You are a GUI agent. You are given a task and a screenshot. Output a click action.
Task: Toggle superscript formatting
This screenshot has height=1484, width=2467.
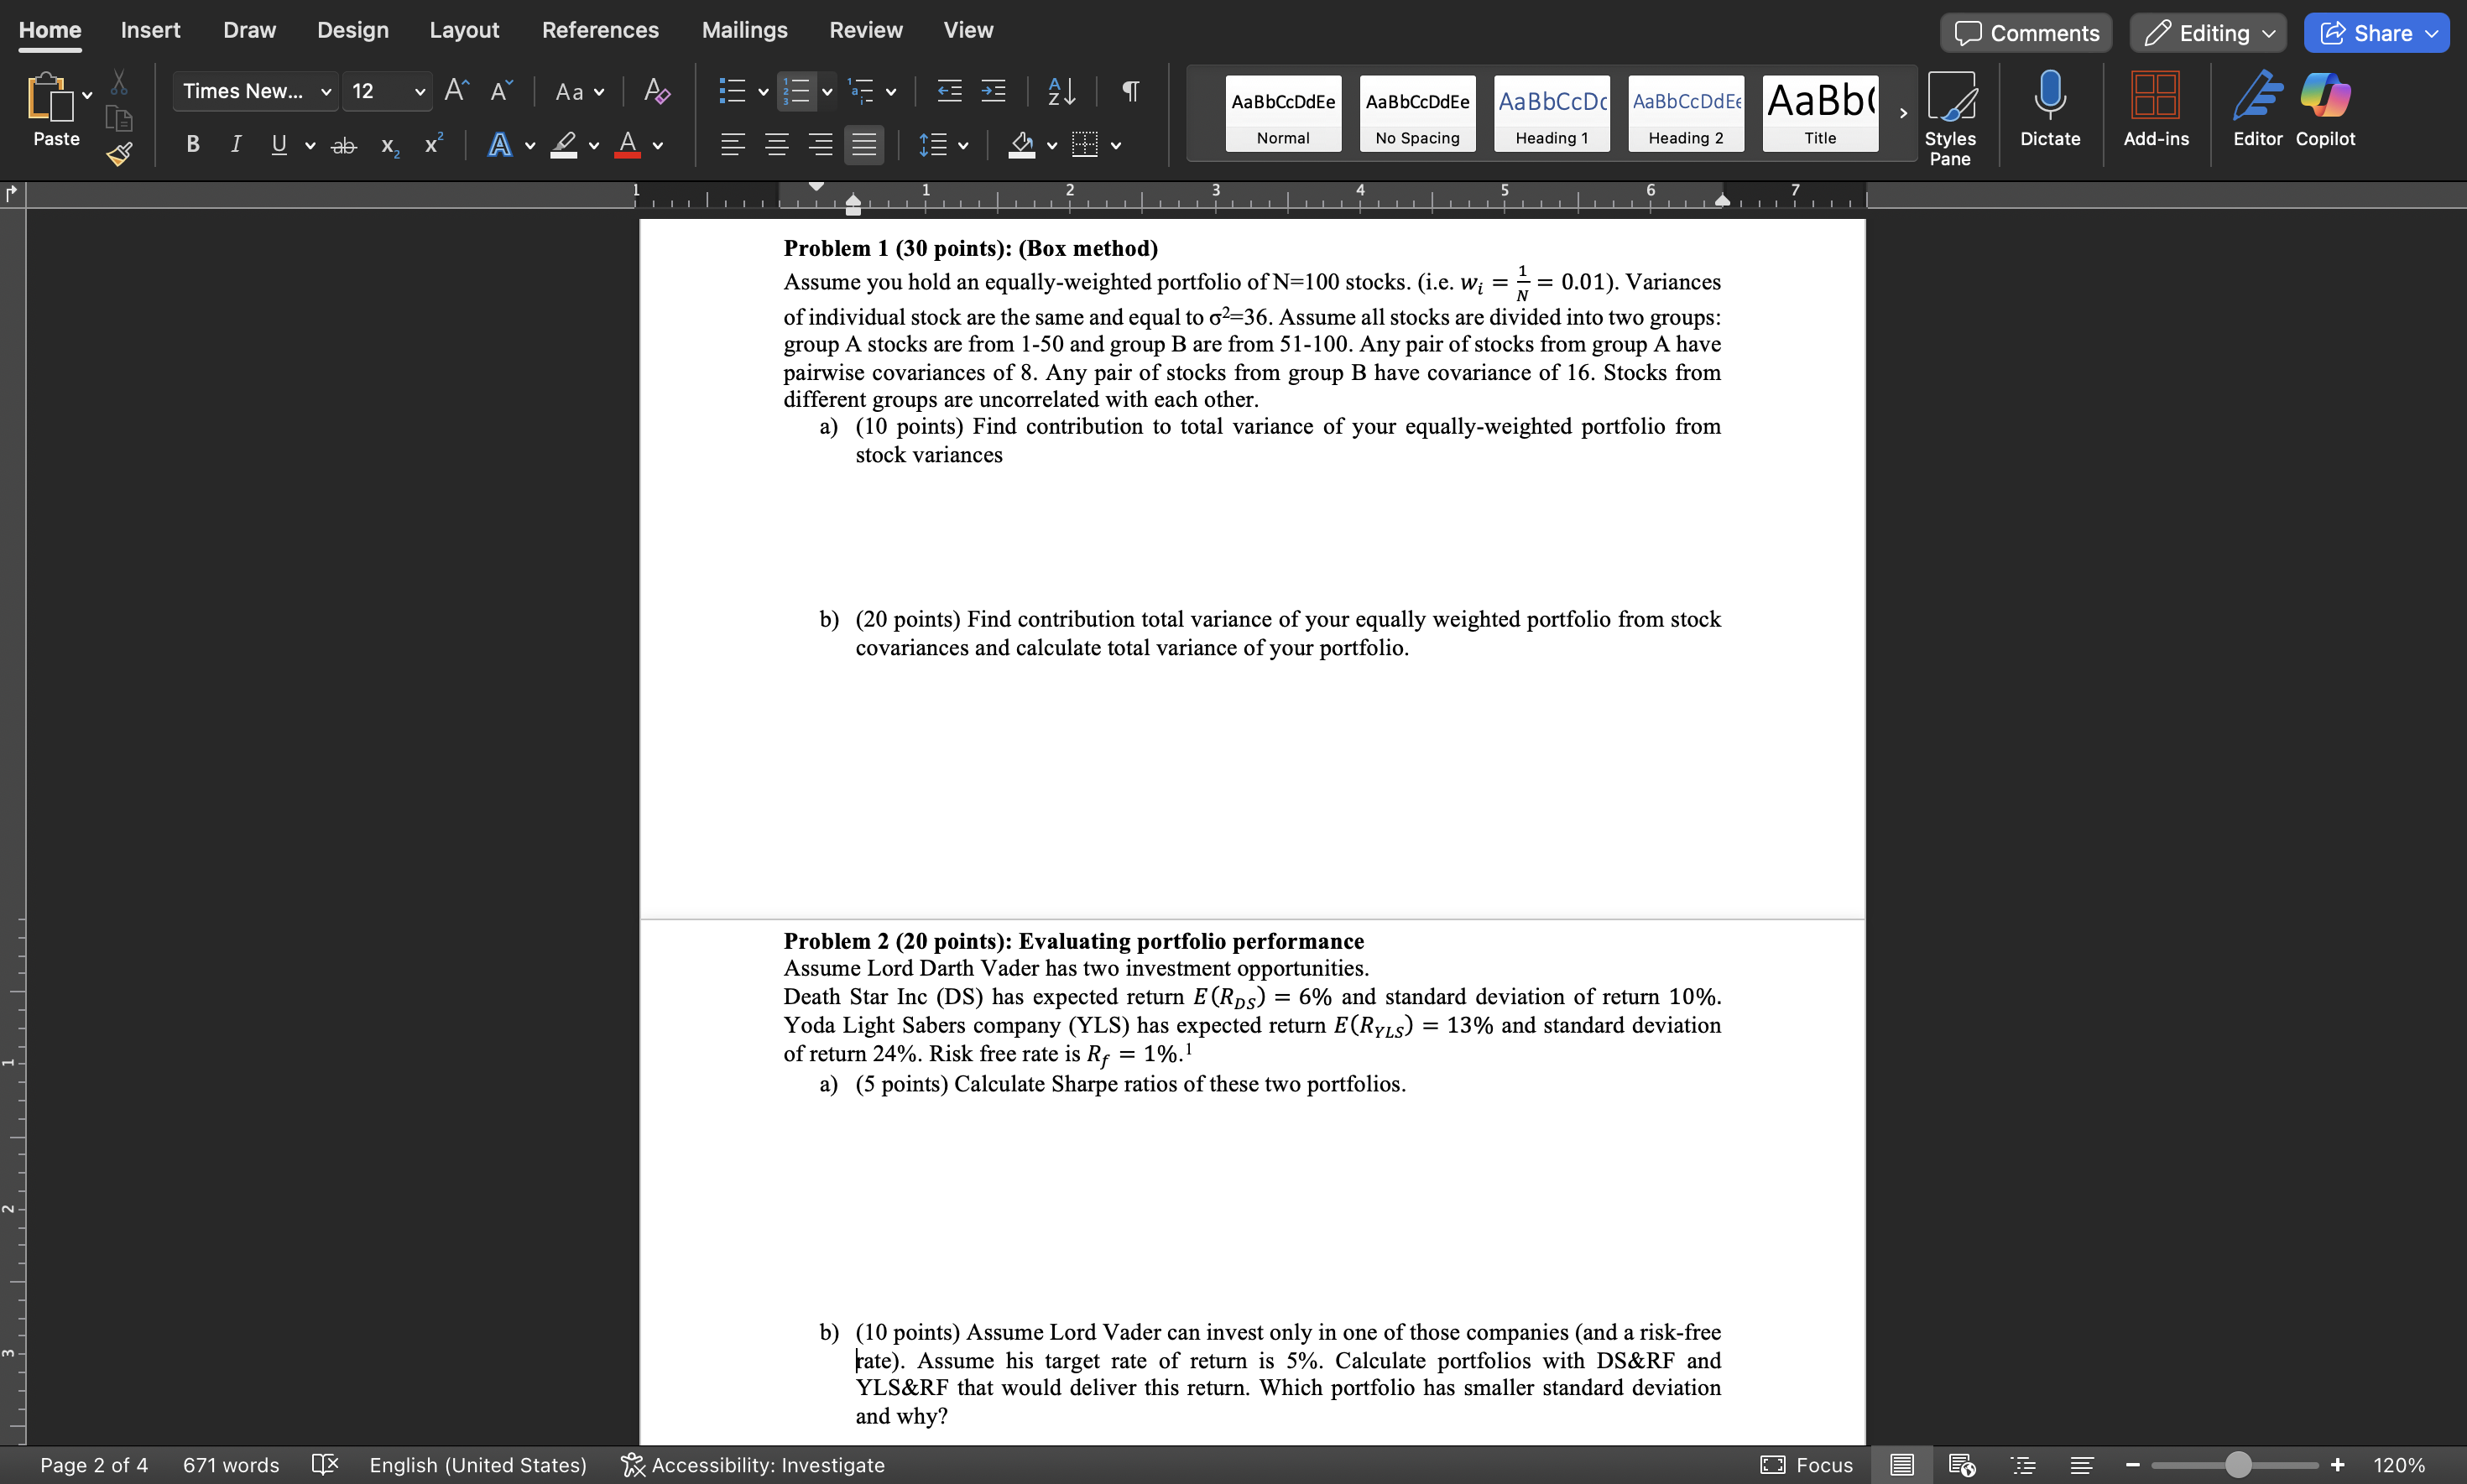[433, 144]
